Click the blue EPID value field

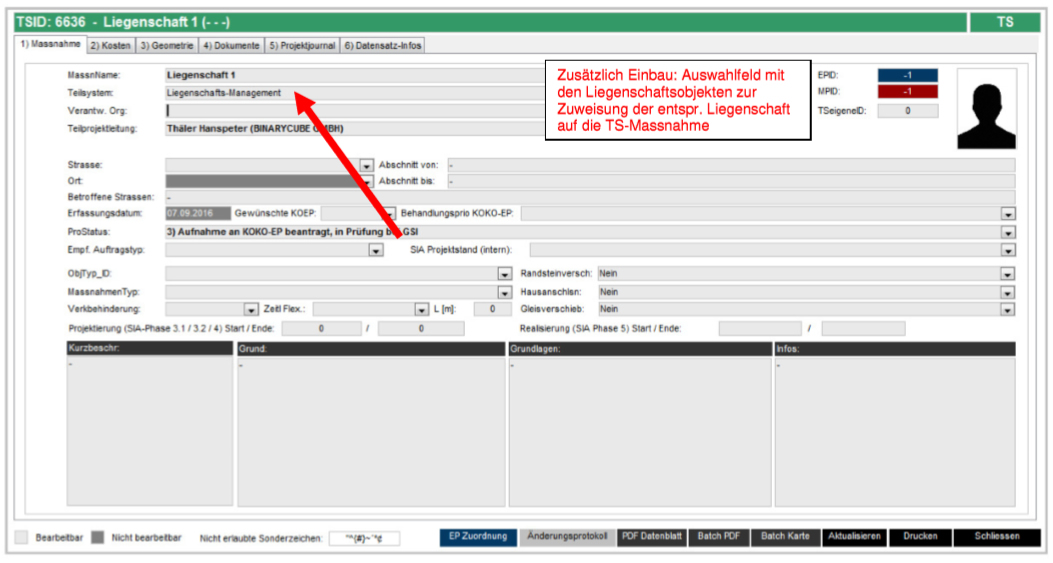[907, 75]
